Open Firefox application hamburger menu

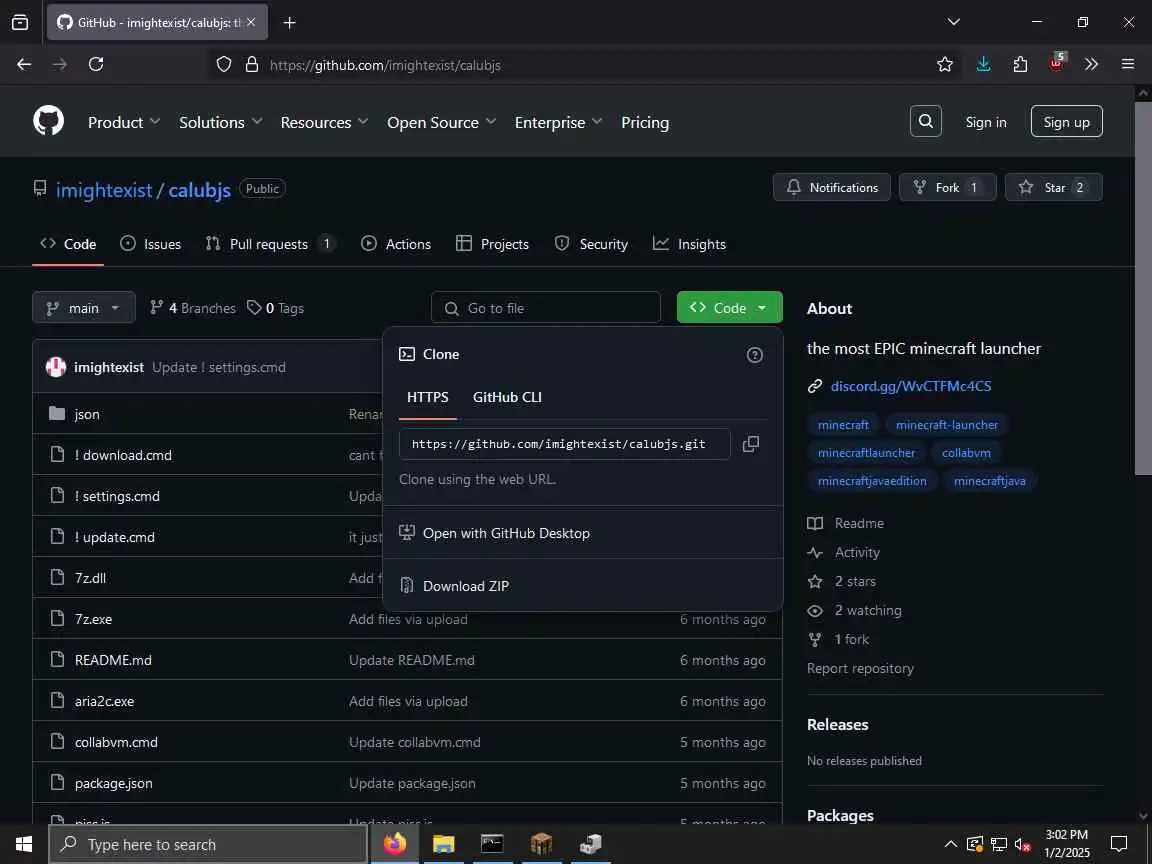click(1128, 65)
